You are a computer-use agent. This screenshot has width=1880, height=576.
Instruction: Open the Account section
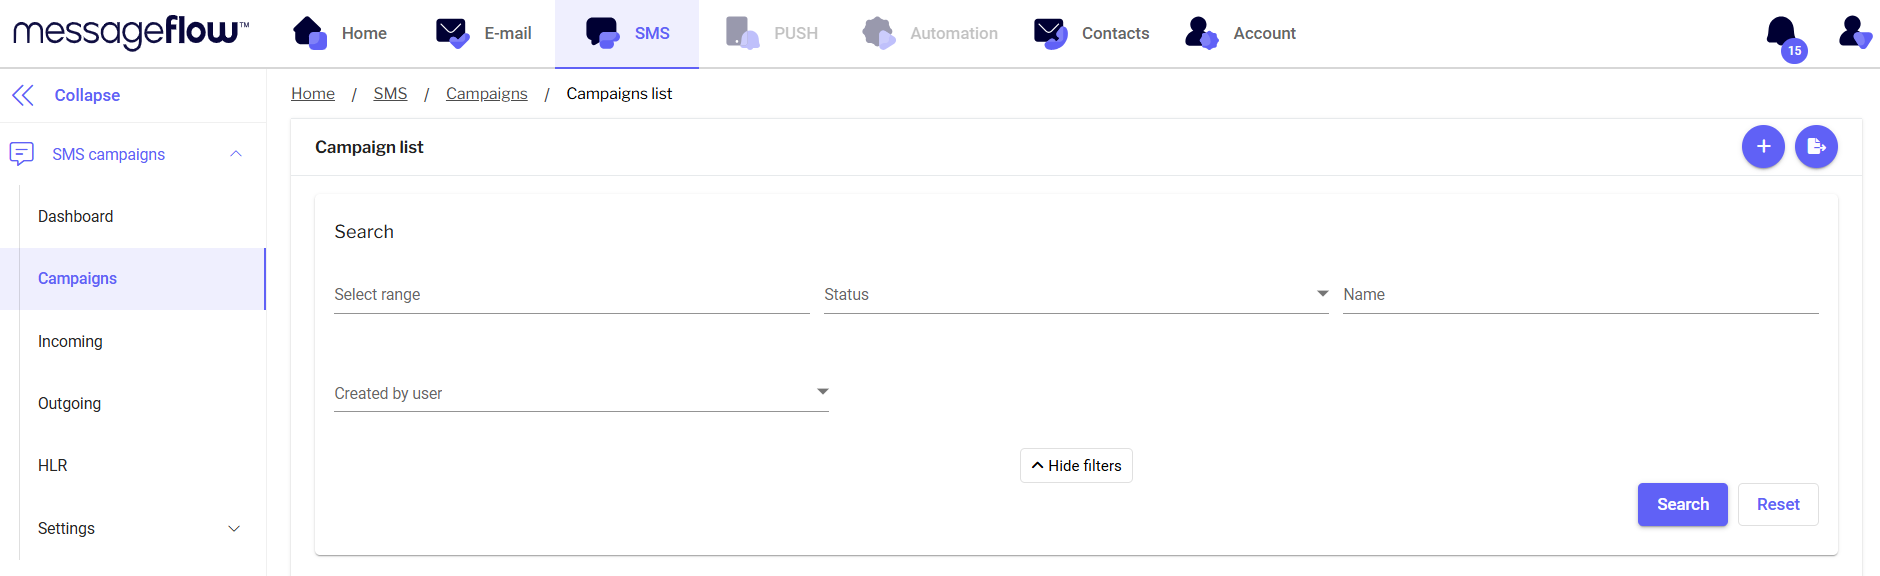click(x=1240, y=33)
